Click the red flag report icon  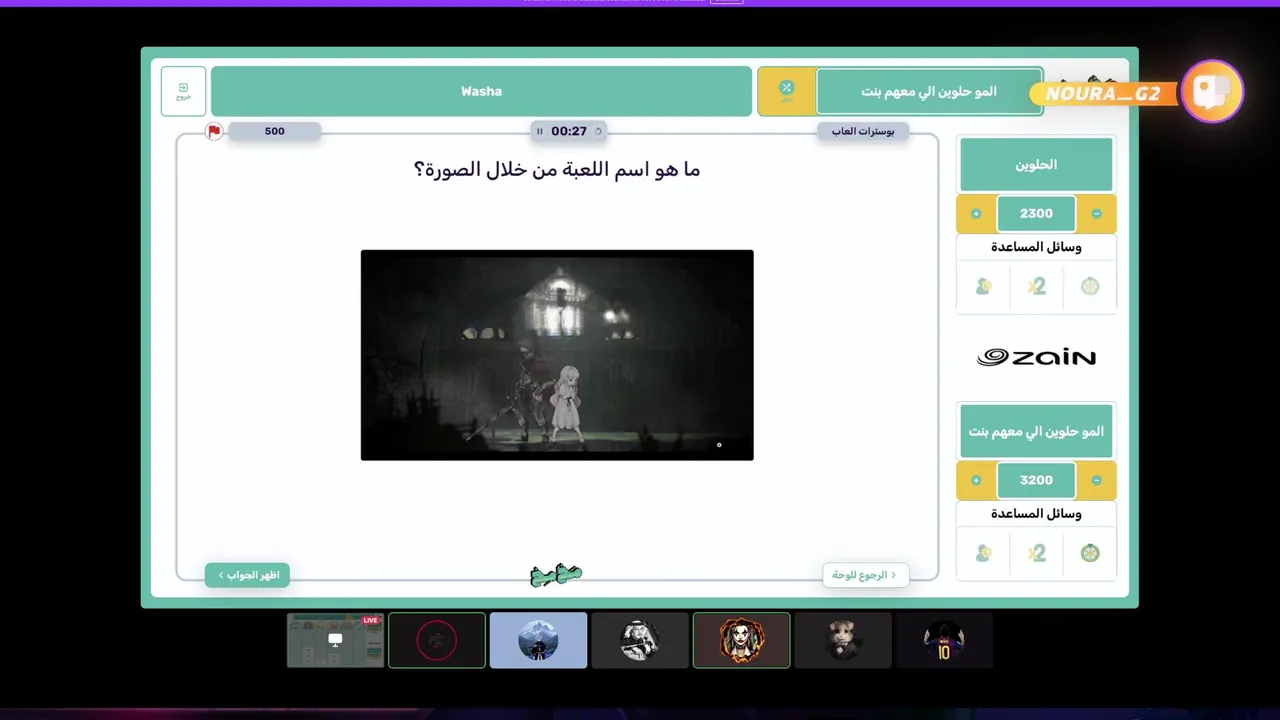coord(214,131)
